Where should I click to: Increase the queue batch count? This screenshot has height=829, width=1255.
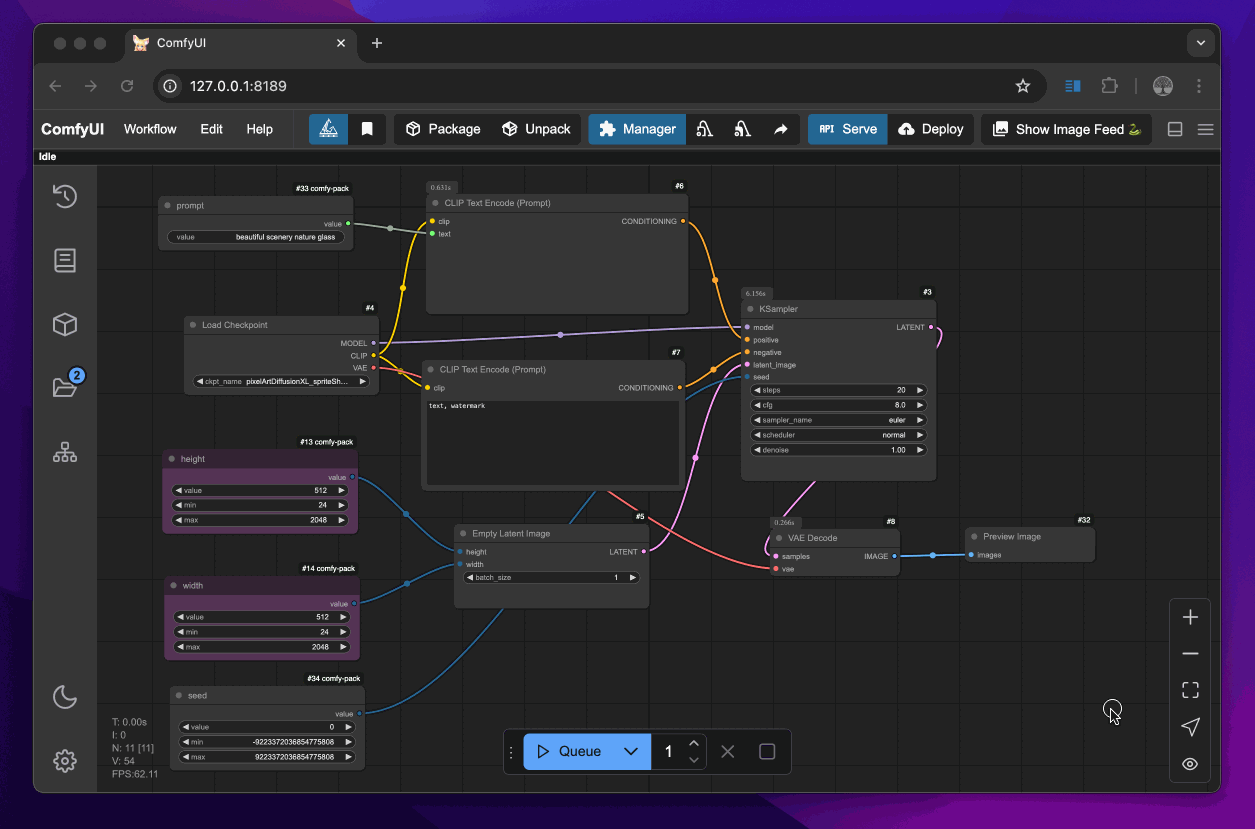pyautogui.click(x=694, y=743)
